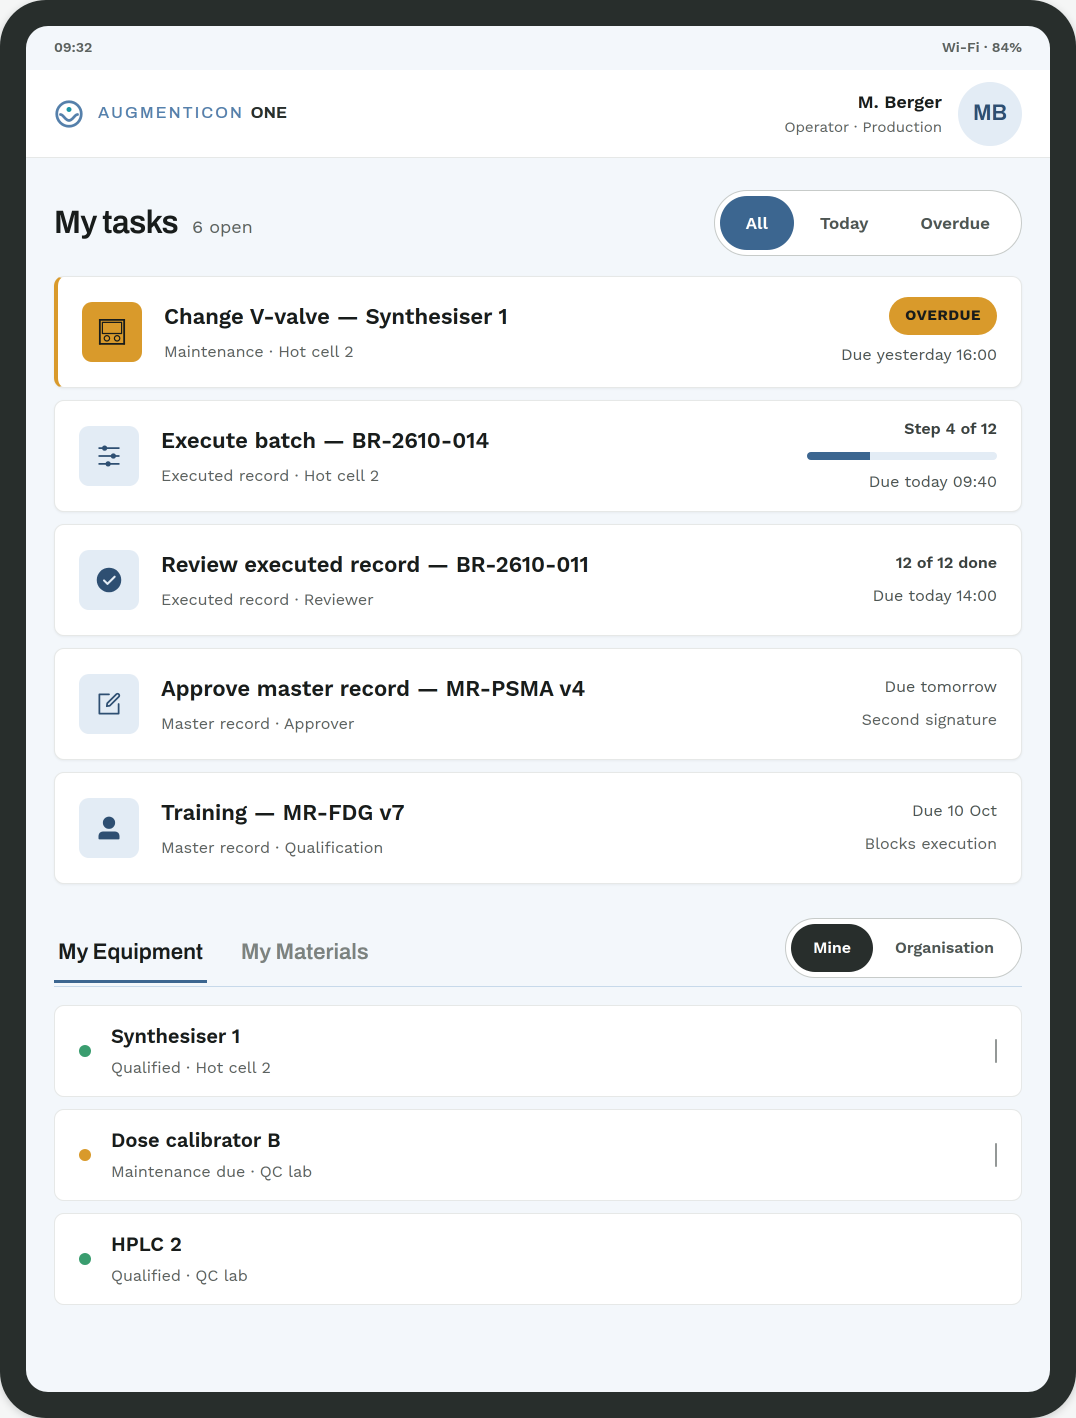Open the My Equipment tab
Image resolution: width=1076 pixels, height=1418 pixels.
click(x=131, y=952)
